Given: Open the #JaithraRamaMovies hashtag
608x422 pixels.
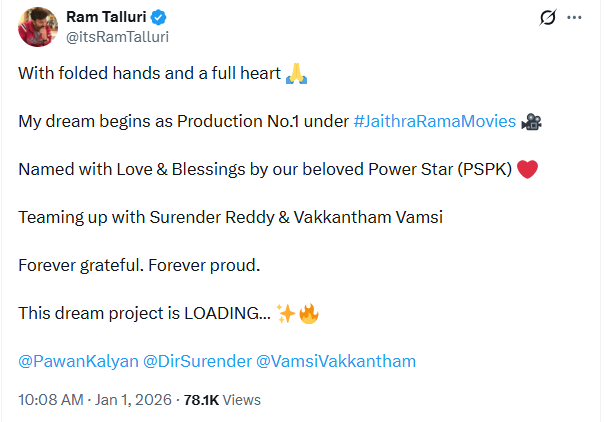Looking at the screenshot, I should click(434, 121).
